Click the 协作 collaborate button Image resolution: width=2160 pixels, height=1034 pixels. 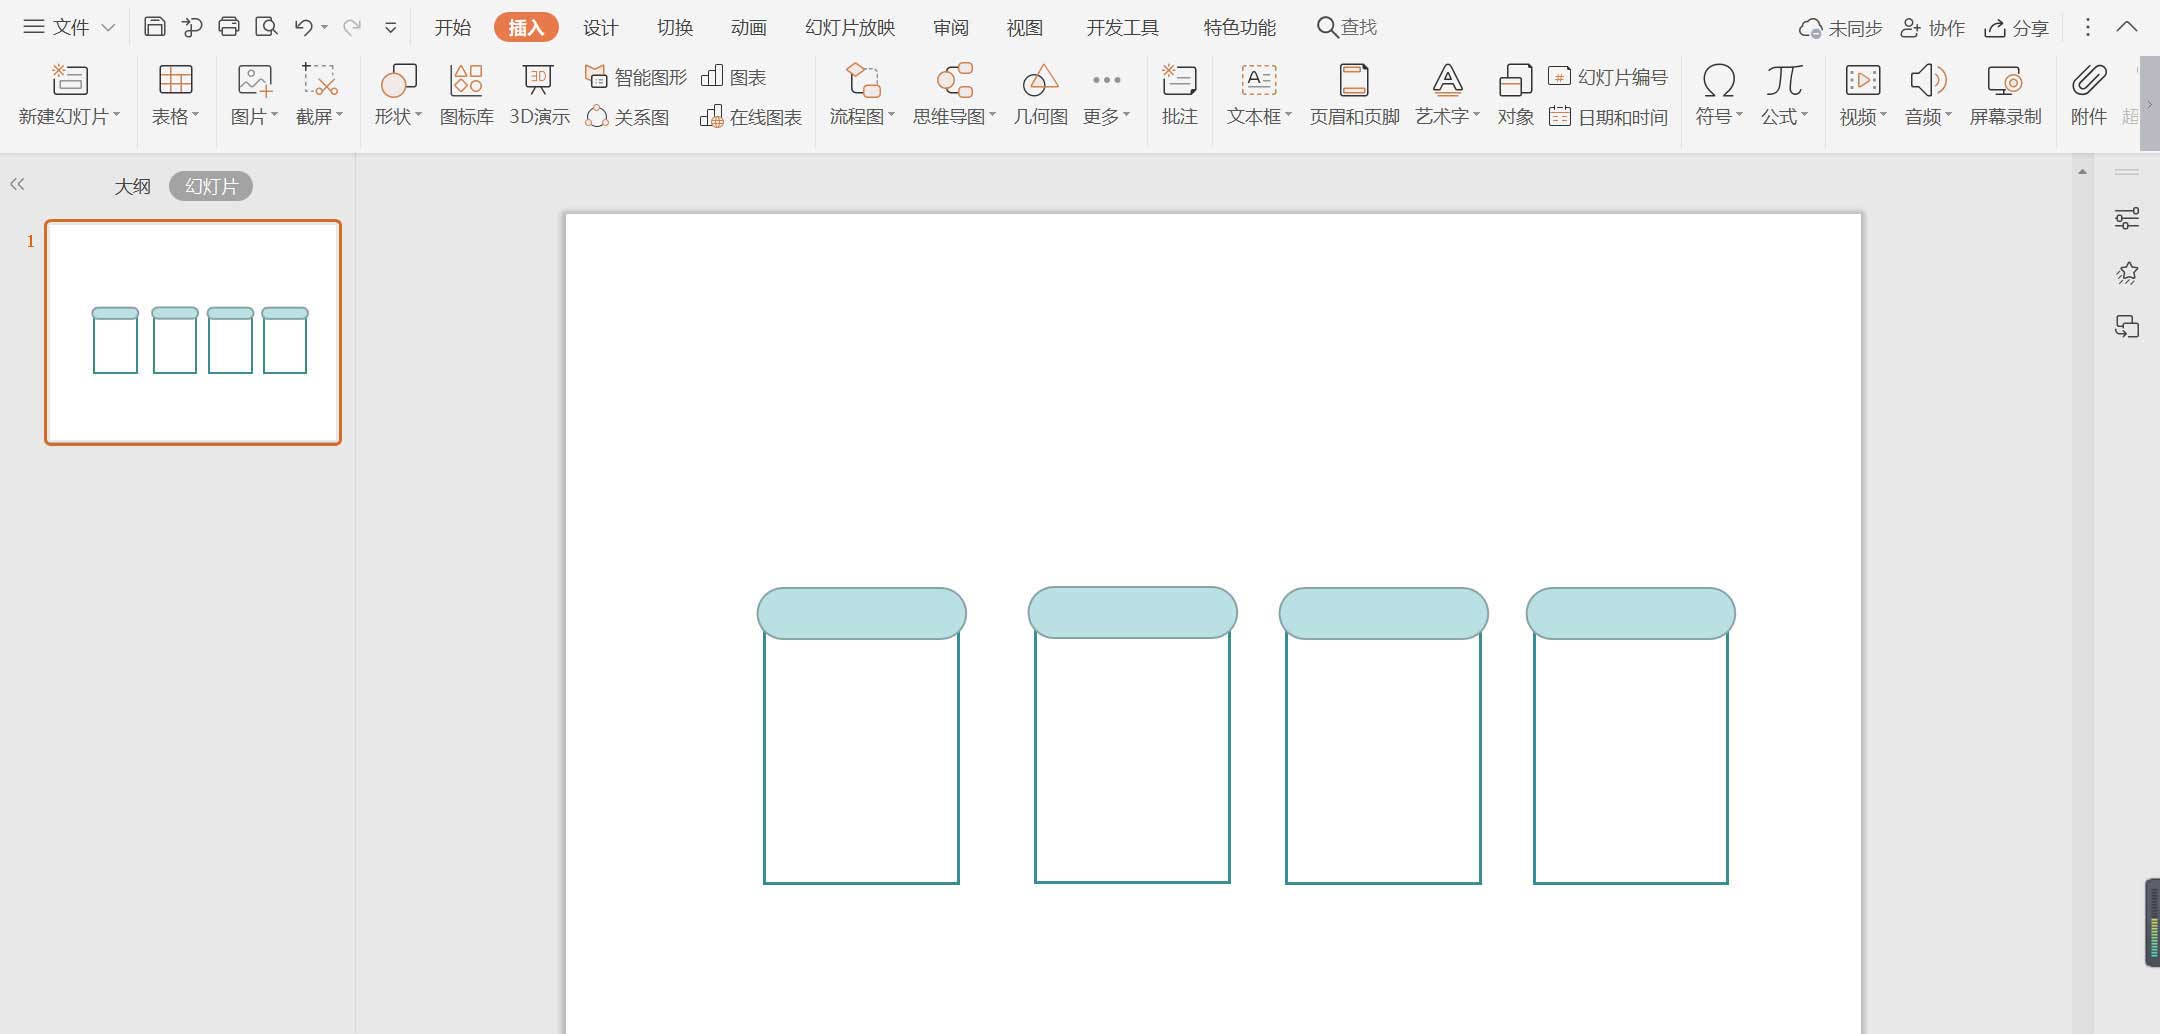point(1932,28)
